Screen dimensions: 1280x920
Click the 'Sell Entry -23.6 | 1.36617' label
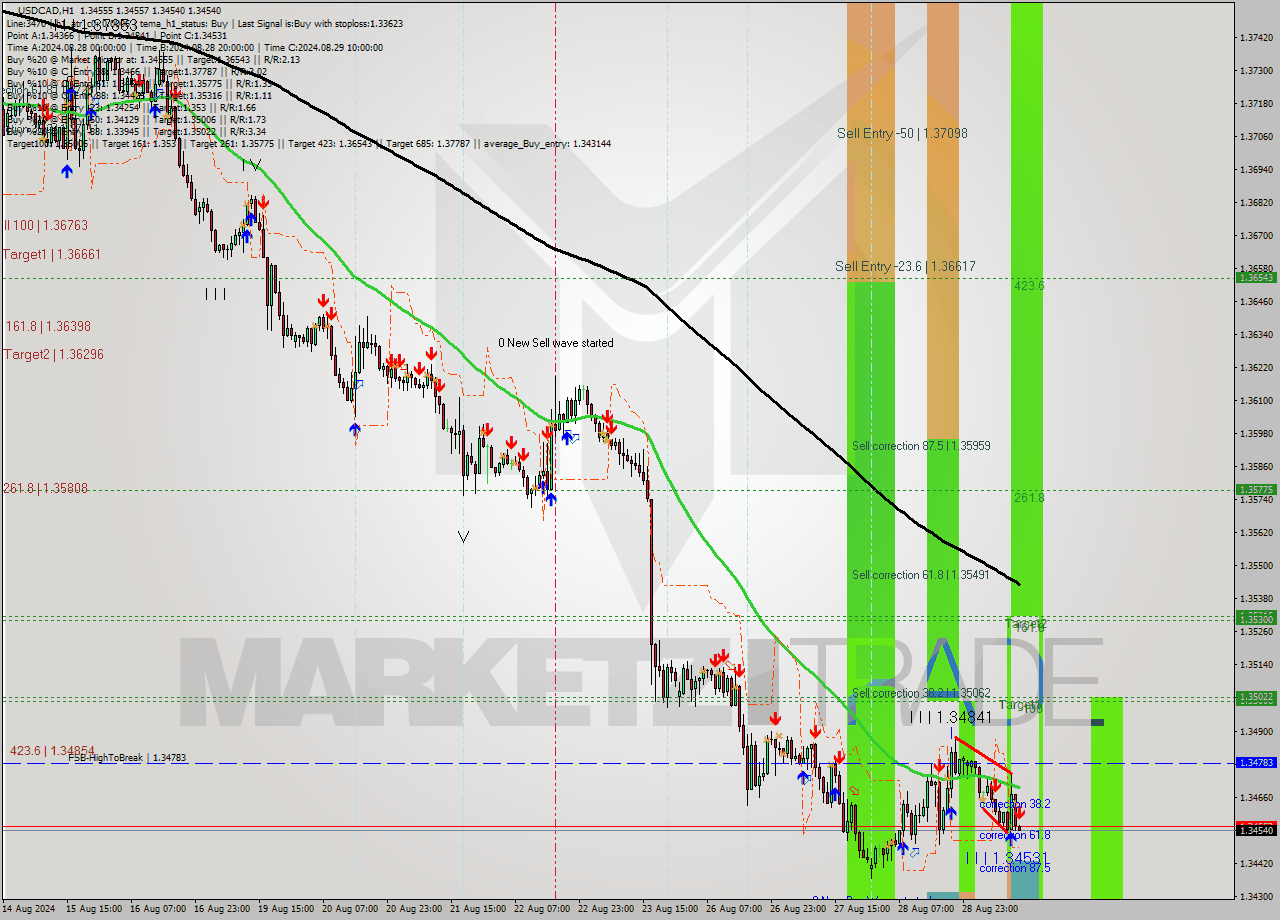point(905,266)
